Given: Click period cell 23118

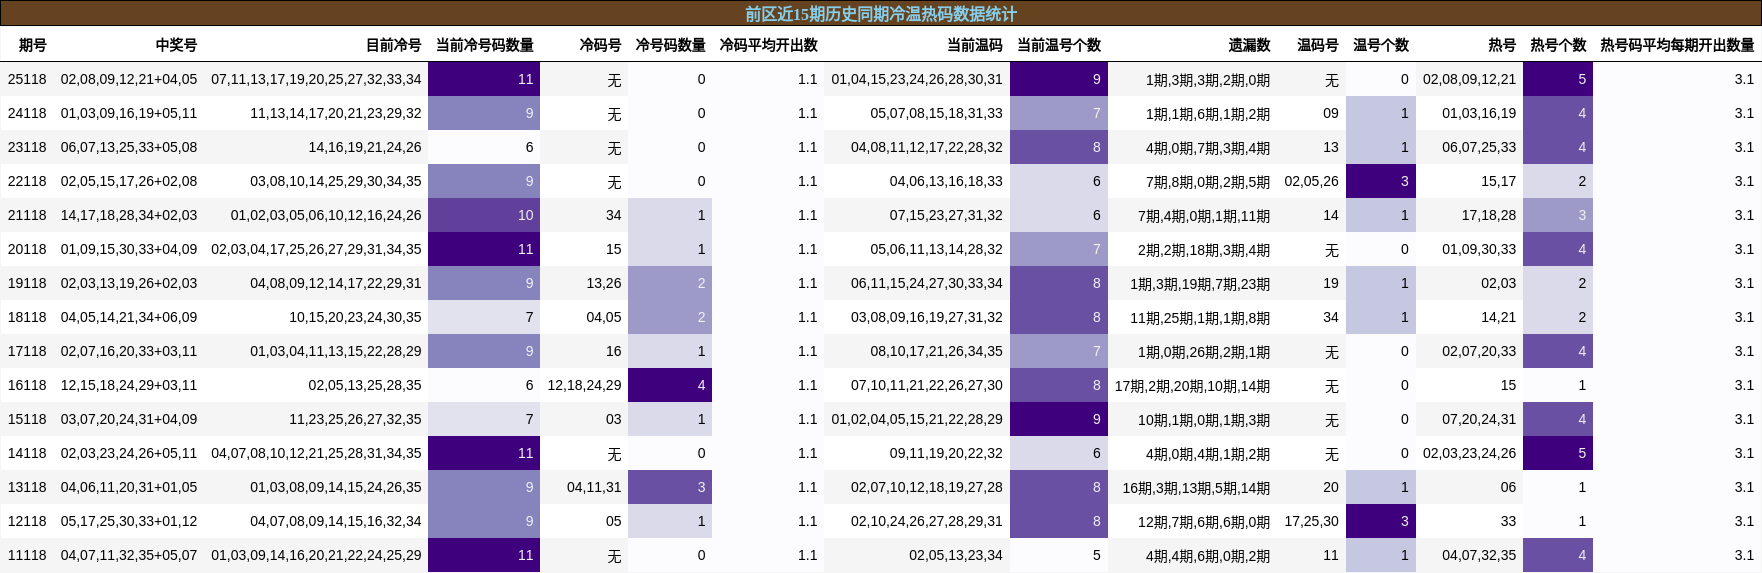Looking at the screenshot, I should [27, 147].
